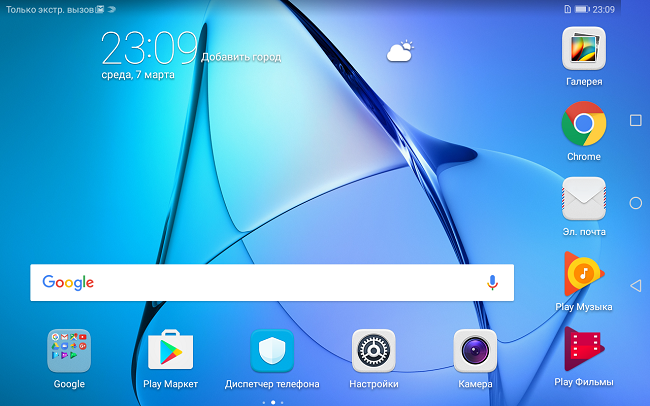Tap the recent apps square button
Image resolution: width=650 pixels, height=406 pixels.
click(x=635, y=120)
